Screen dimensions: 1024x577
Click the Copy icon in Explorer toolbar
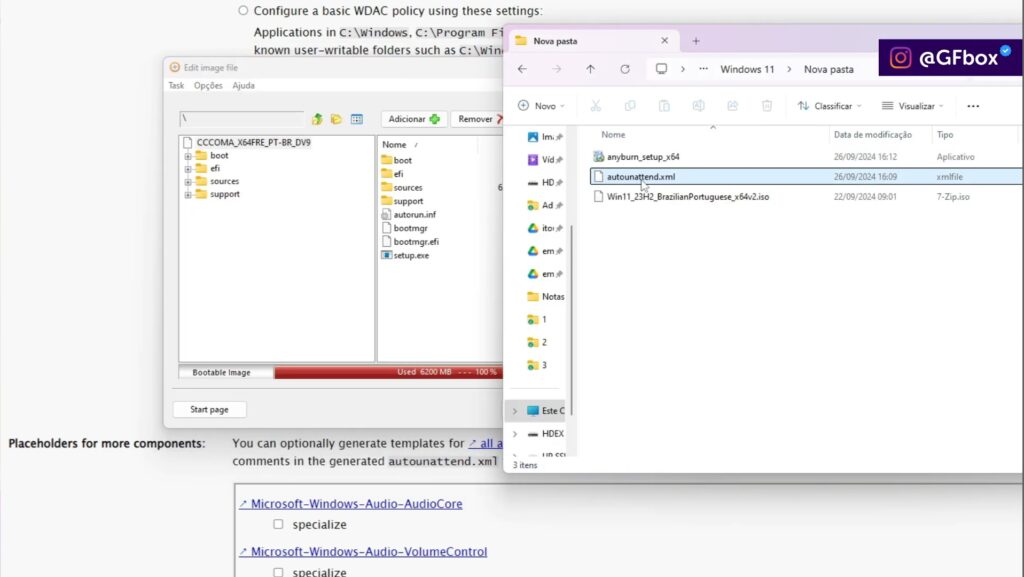click(630, 106)
